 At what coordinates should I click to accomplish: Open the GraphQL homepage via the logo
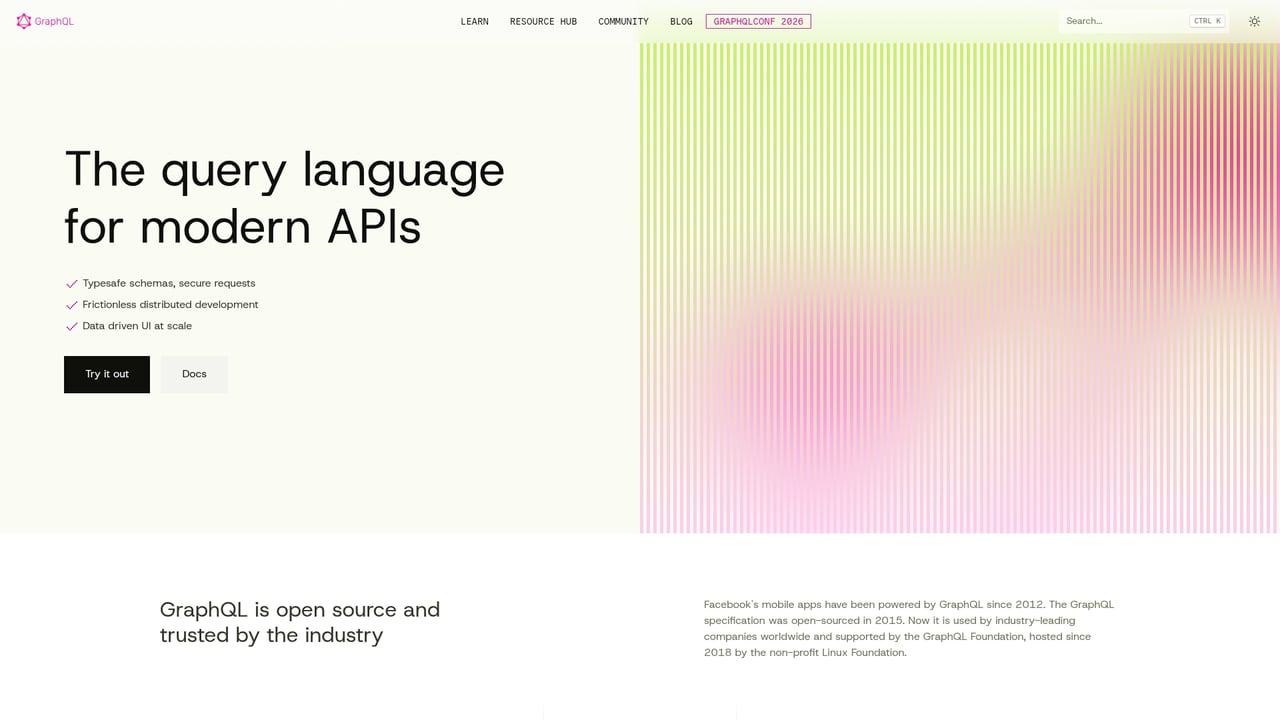(44, 21)
